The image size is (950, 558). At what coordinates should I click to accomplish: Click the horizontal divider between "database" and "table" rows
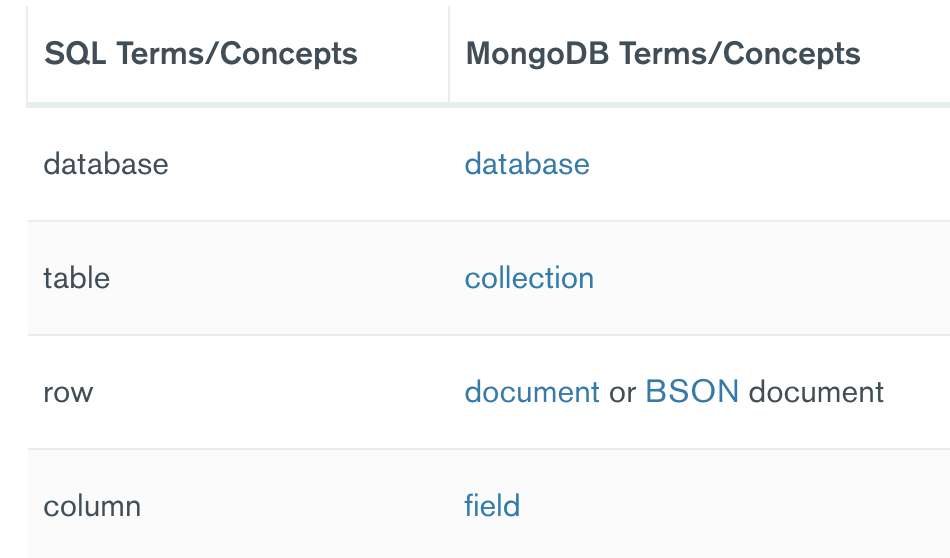(488, 221)
